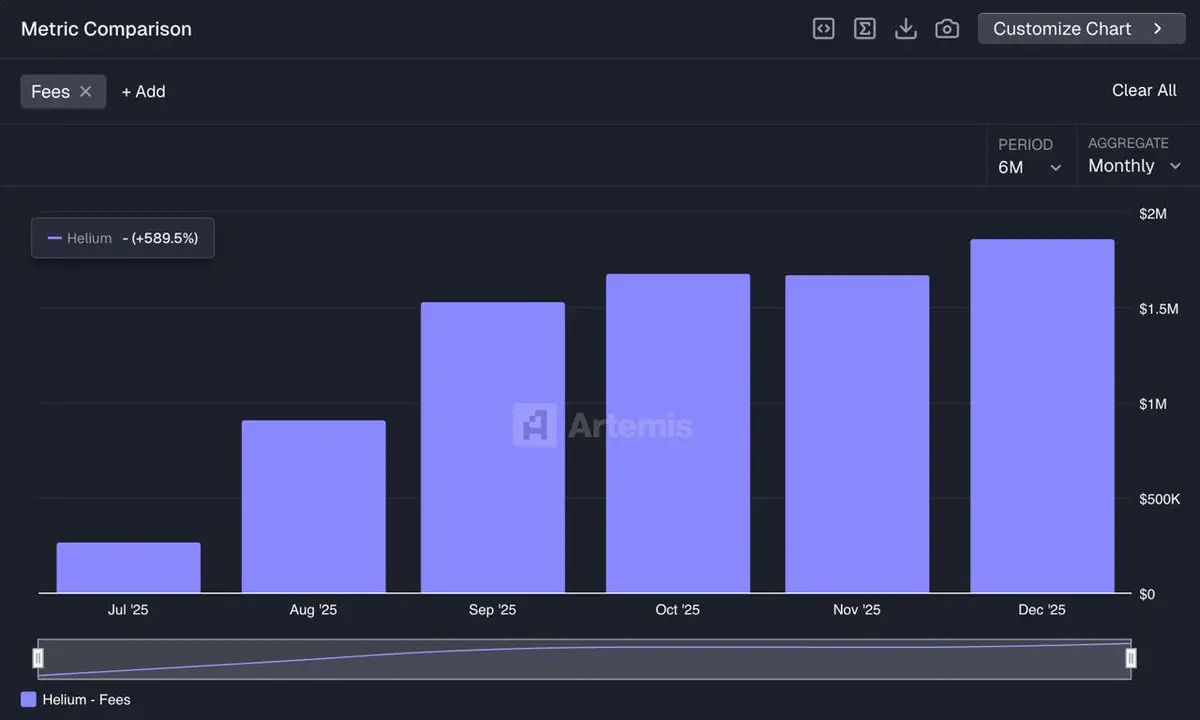The width and height of the screenshot is (1200, 720).
Task: Click the sigma summation icon
Action: click(865, 29)
